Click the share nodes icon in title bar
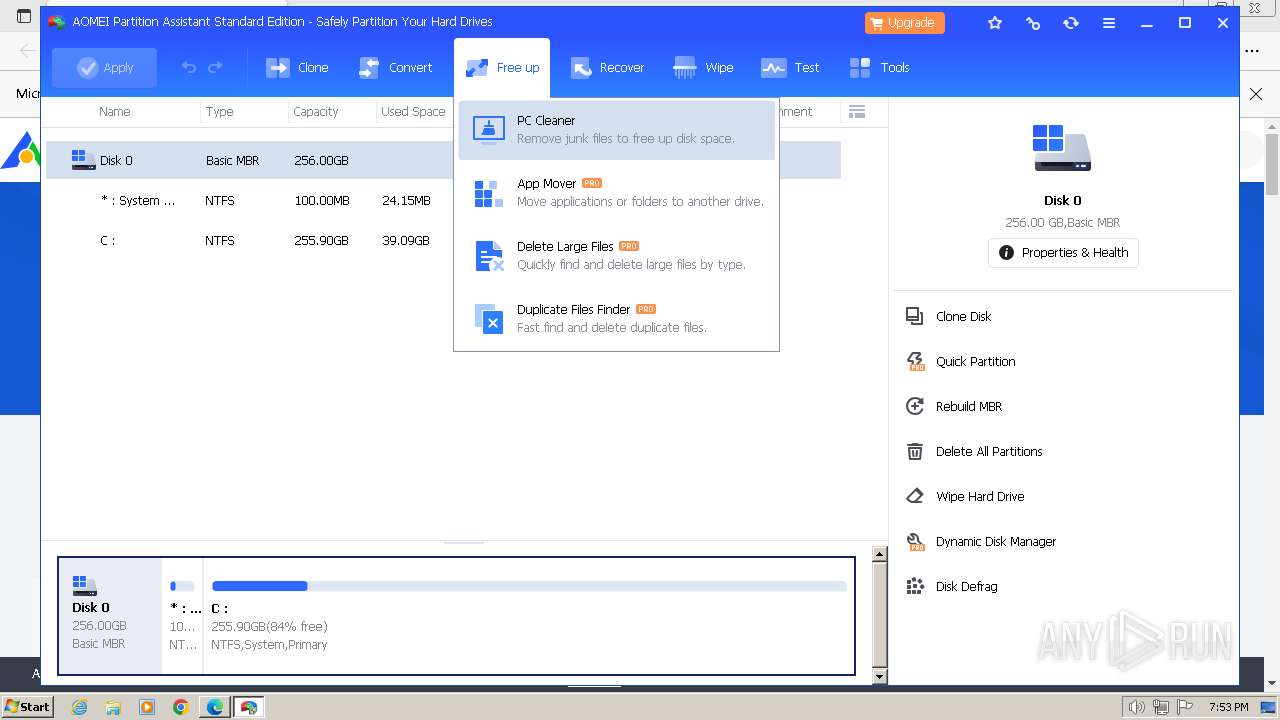Screen dimensions: 1280x720 (x=1033, y=22)
